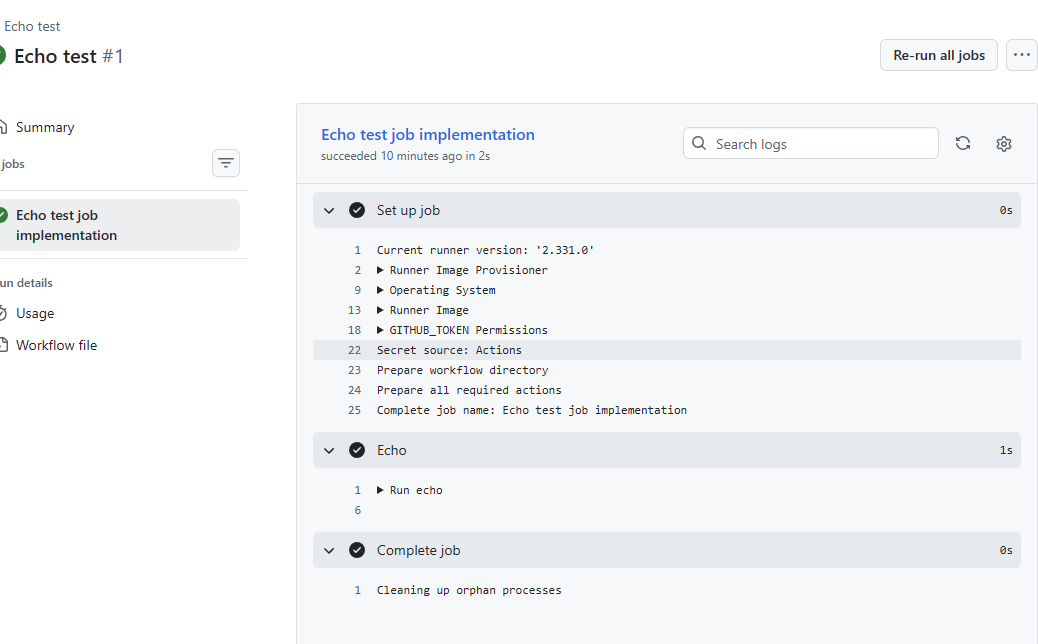Image resolution: width=1038 pixels, height=644 pixels.
Task: Open Usage under run details
Action: (x=35, y=313)
